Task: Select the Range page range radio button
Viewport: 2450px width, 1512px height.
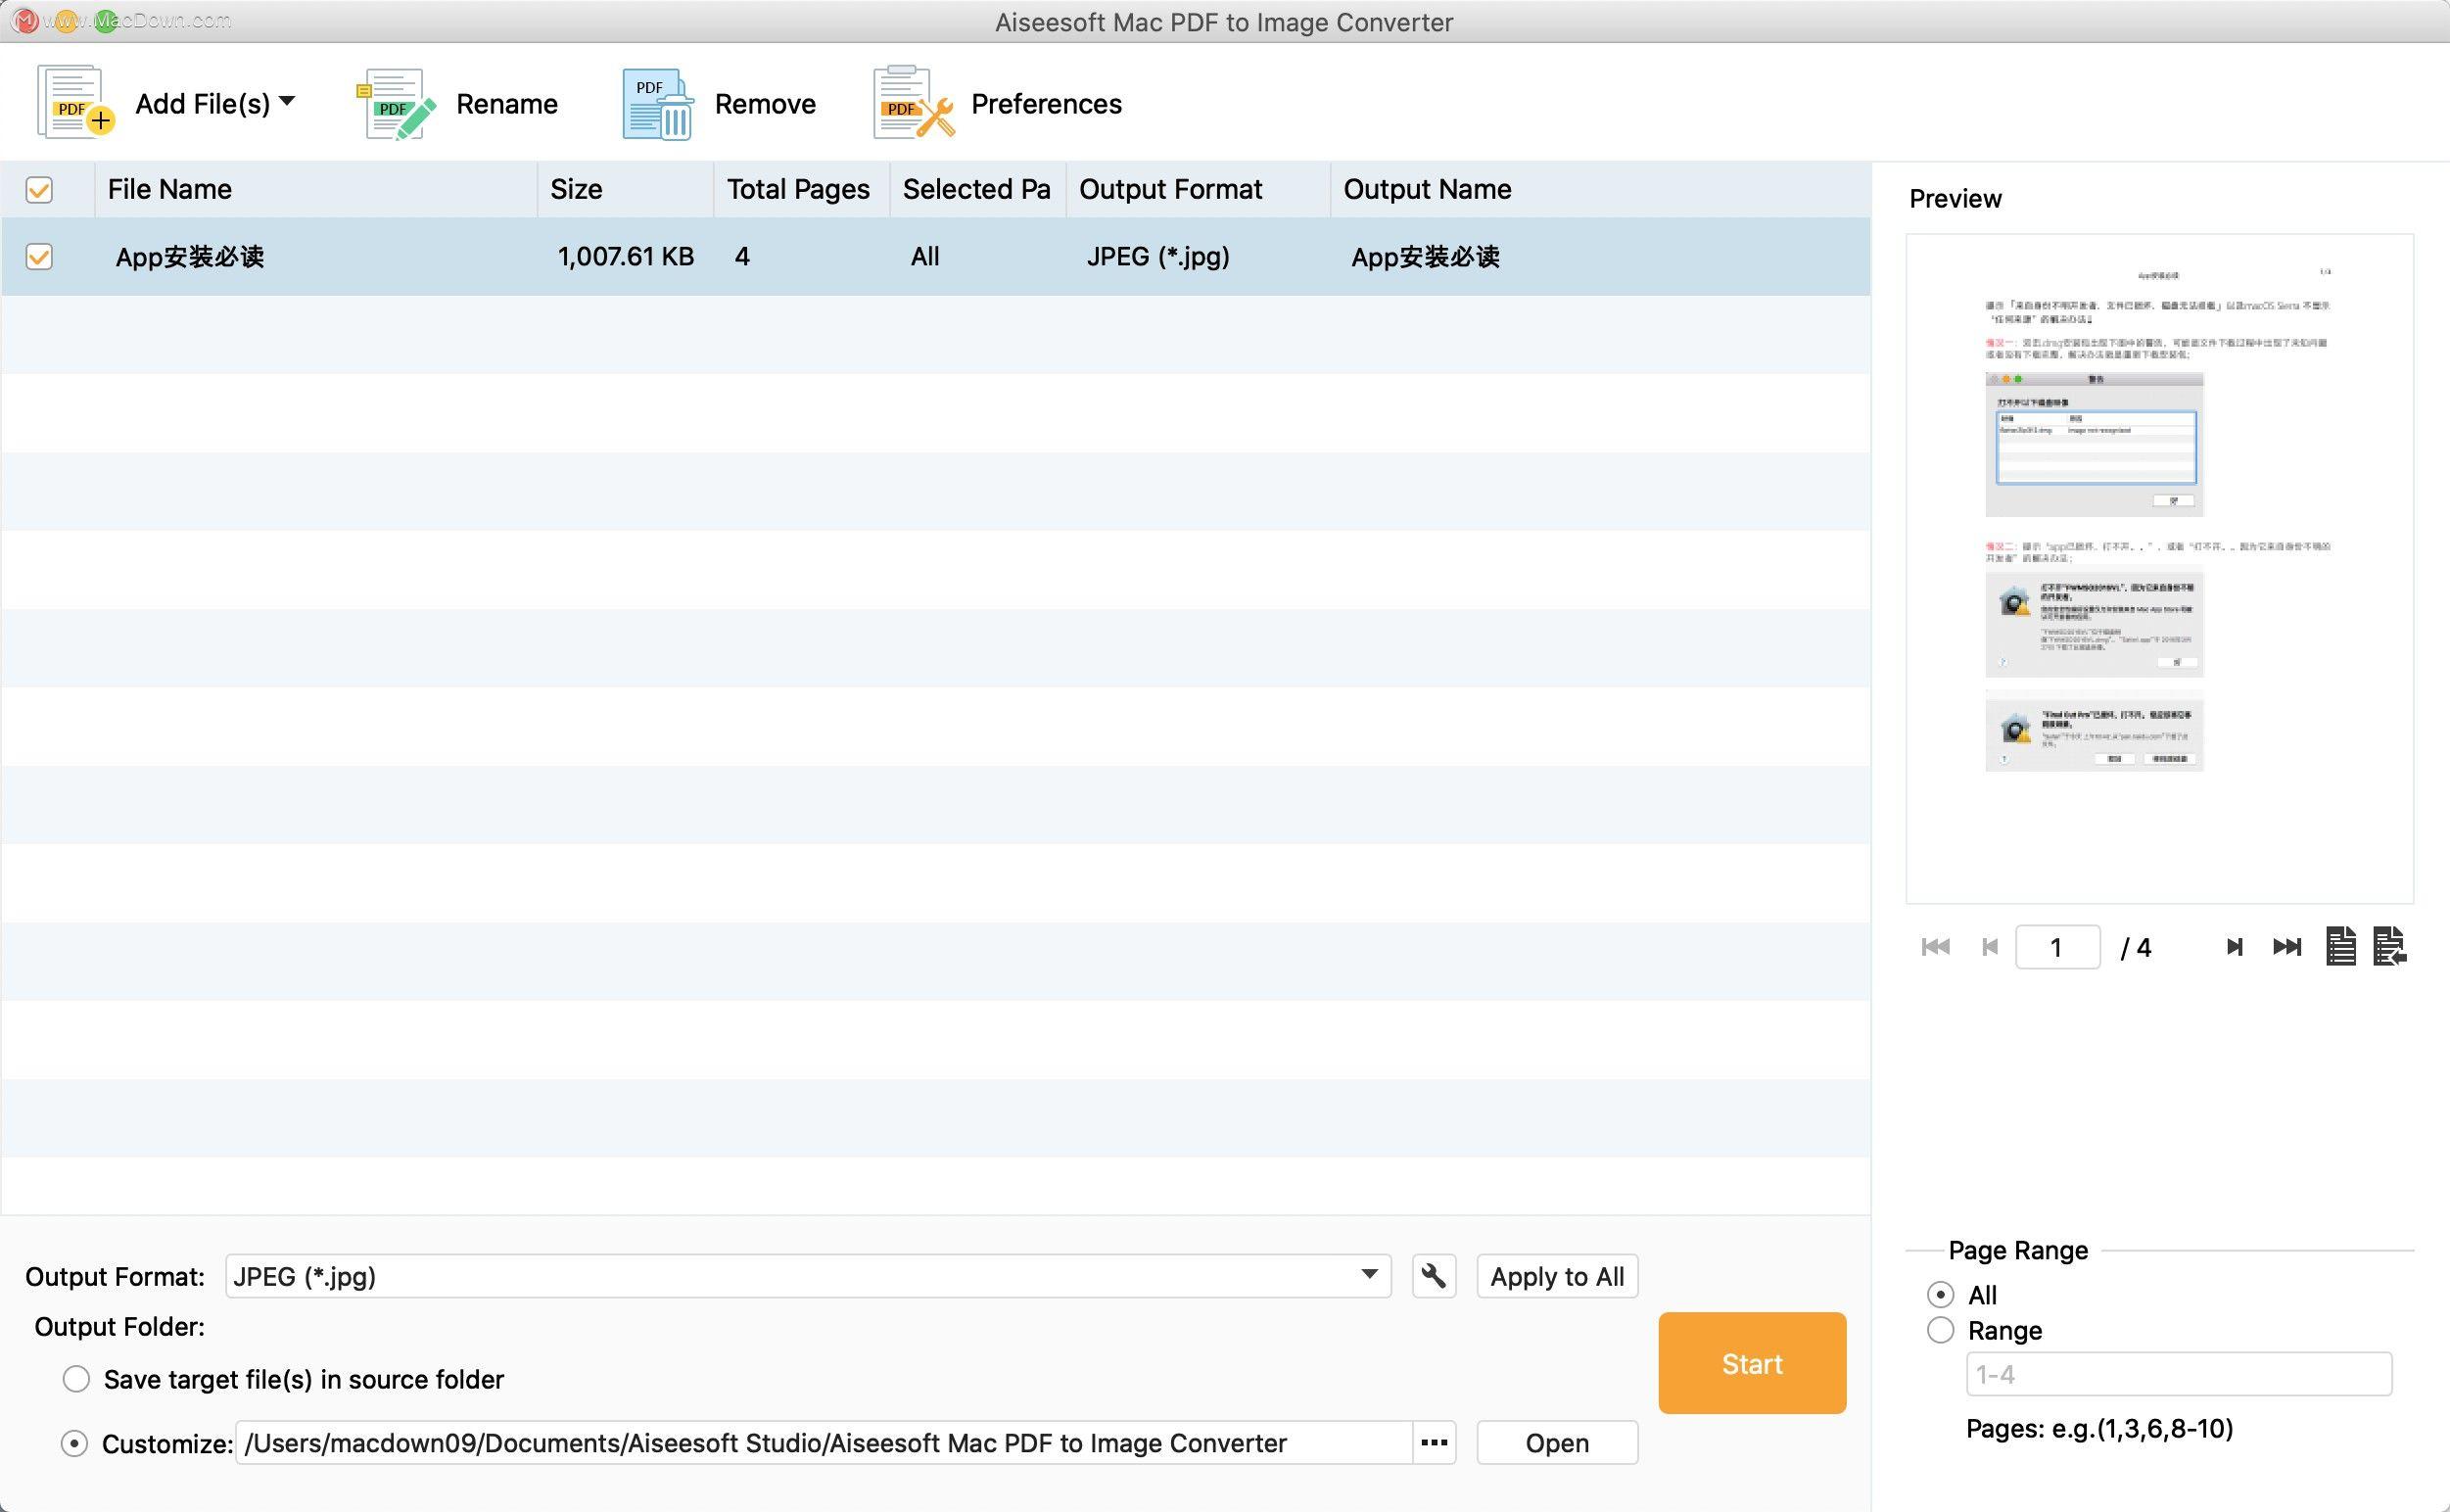Action: pyautogui.click(x=1940, y=1330)
